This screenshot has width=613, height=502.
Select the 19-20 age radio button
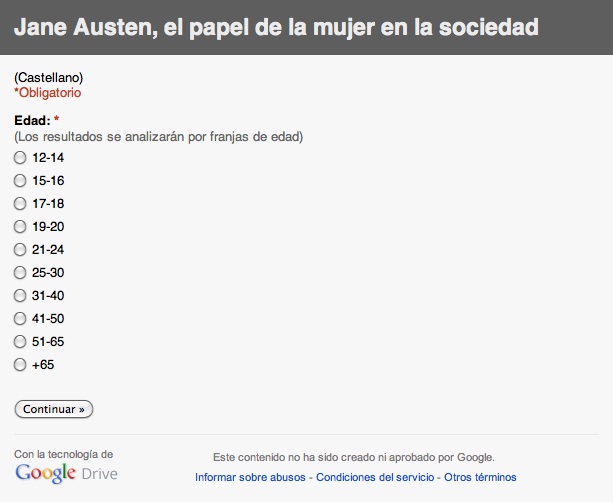click(x=20, y=227)
